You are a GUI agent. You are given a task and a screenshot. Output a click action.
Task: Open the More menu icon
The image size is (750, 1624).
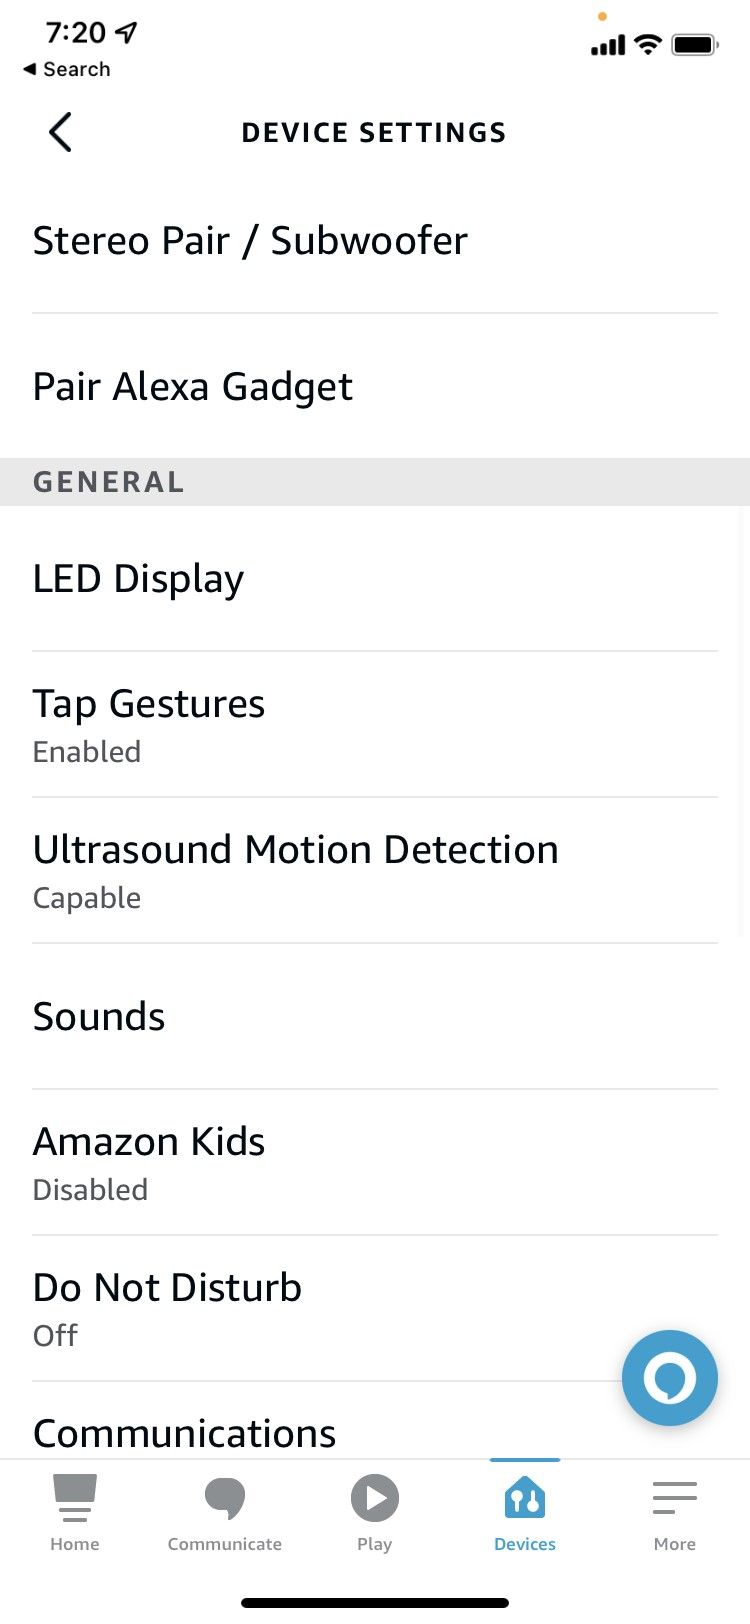click(x=674, y=1497)
